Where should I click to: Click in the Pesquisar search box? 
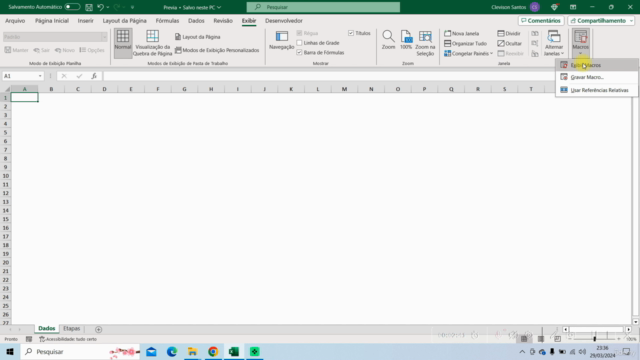click(323, 7)
